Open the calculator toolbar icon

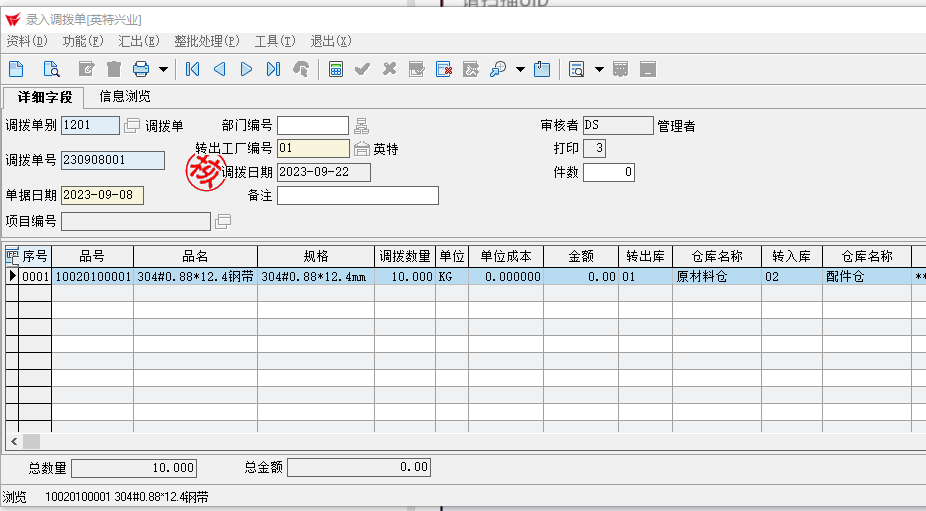(336, 69)
